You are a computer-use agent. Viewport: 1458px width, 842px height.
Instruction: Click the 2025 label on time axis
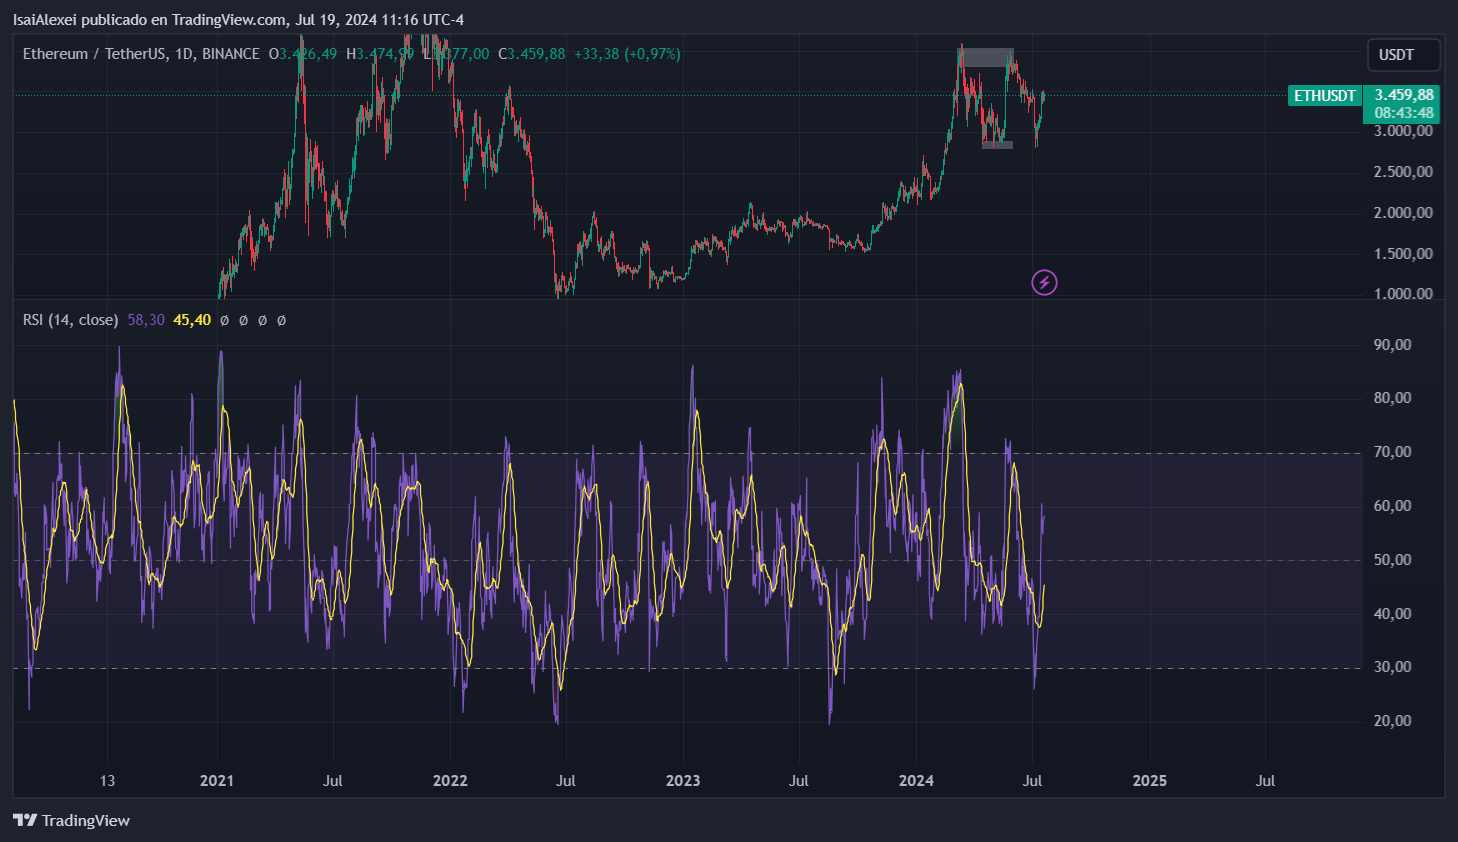1149,781
